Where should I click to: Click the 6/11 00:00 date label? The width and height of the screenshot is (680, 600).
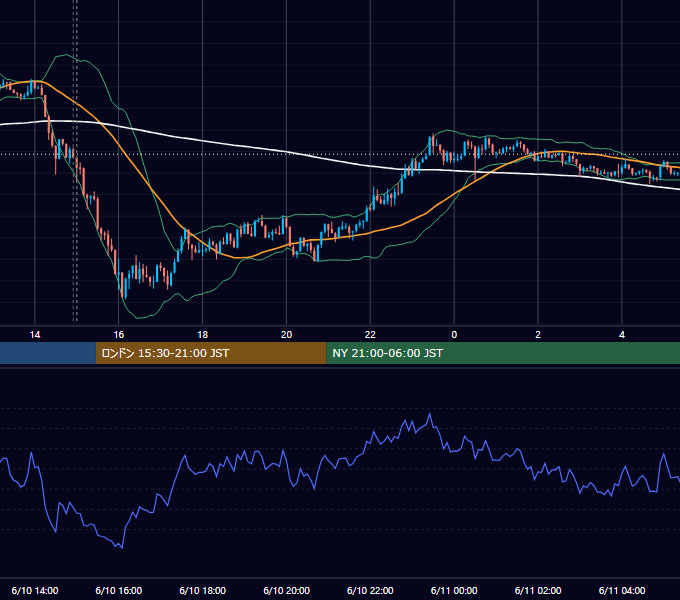point(454,590)
